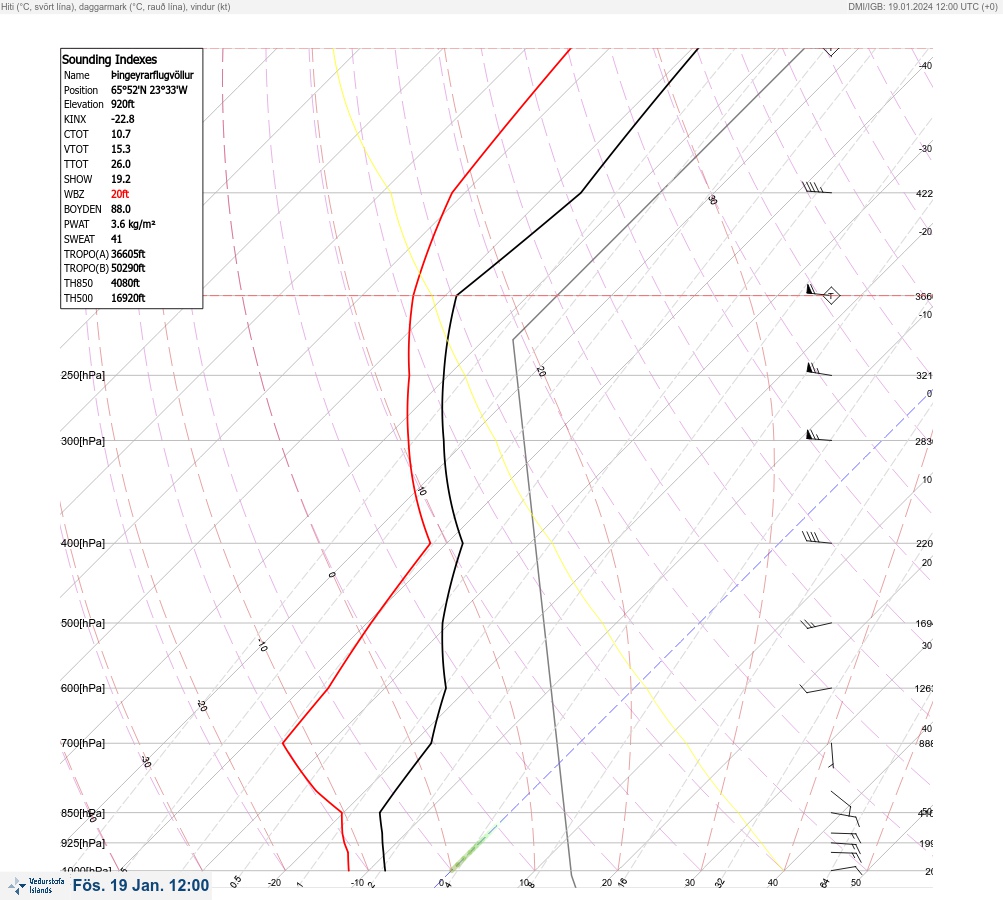The image size is (1003, 900).
Task: Click the '400[hPa]' pressure label
Action: pyautogui.click(x=83, y=543)
